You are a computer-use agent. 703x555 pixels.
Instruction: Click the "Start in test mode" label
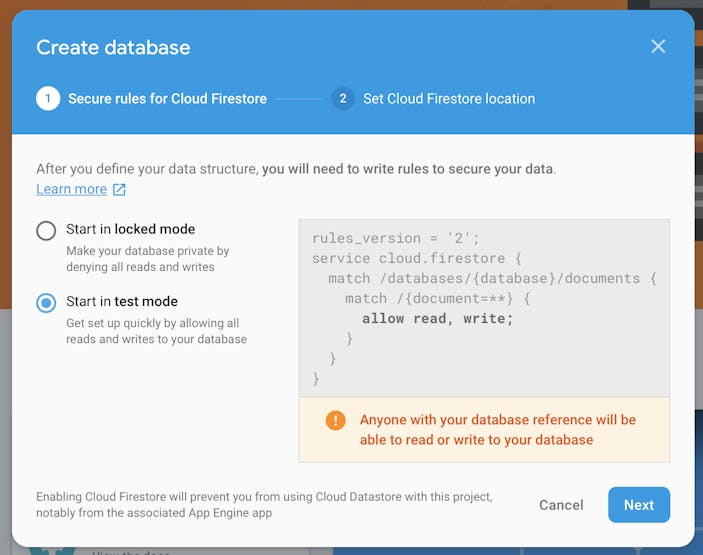[122, 301]
